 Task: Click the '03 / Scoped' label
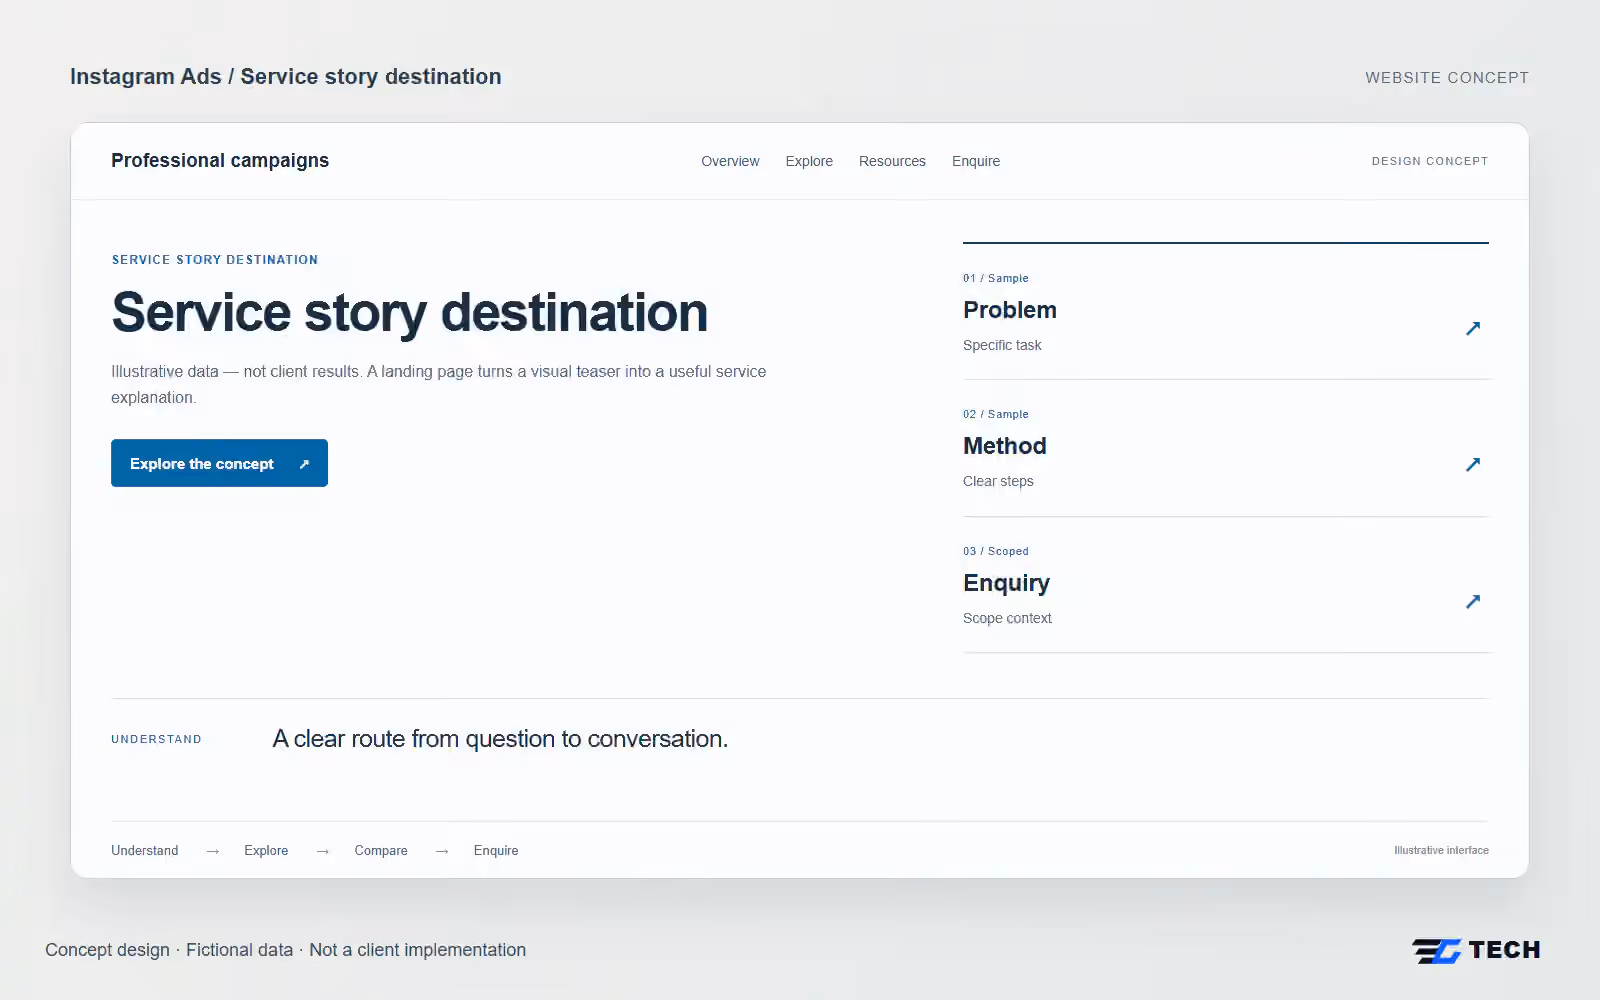[x=996, y=551]
